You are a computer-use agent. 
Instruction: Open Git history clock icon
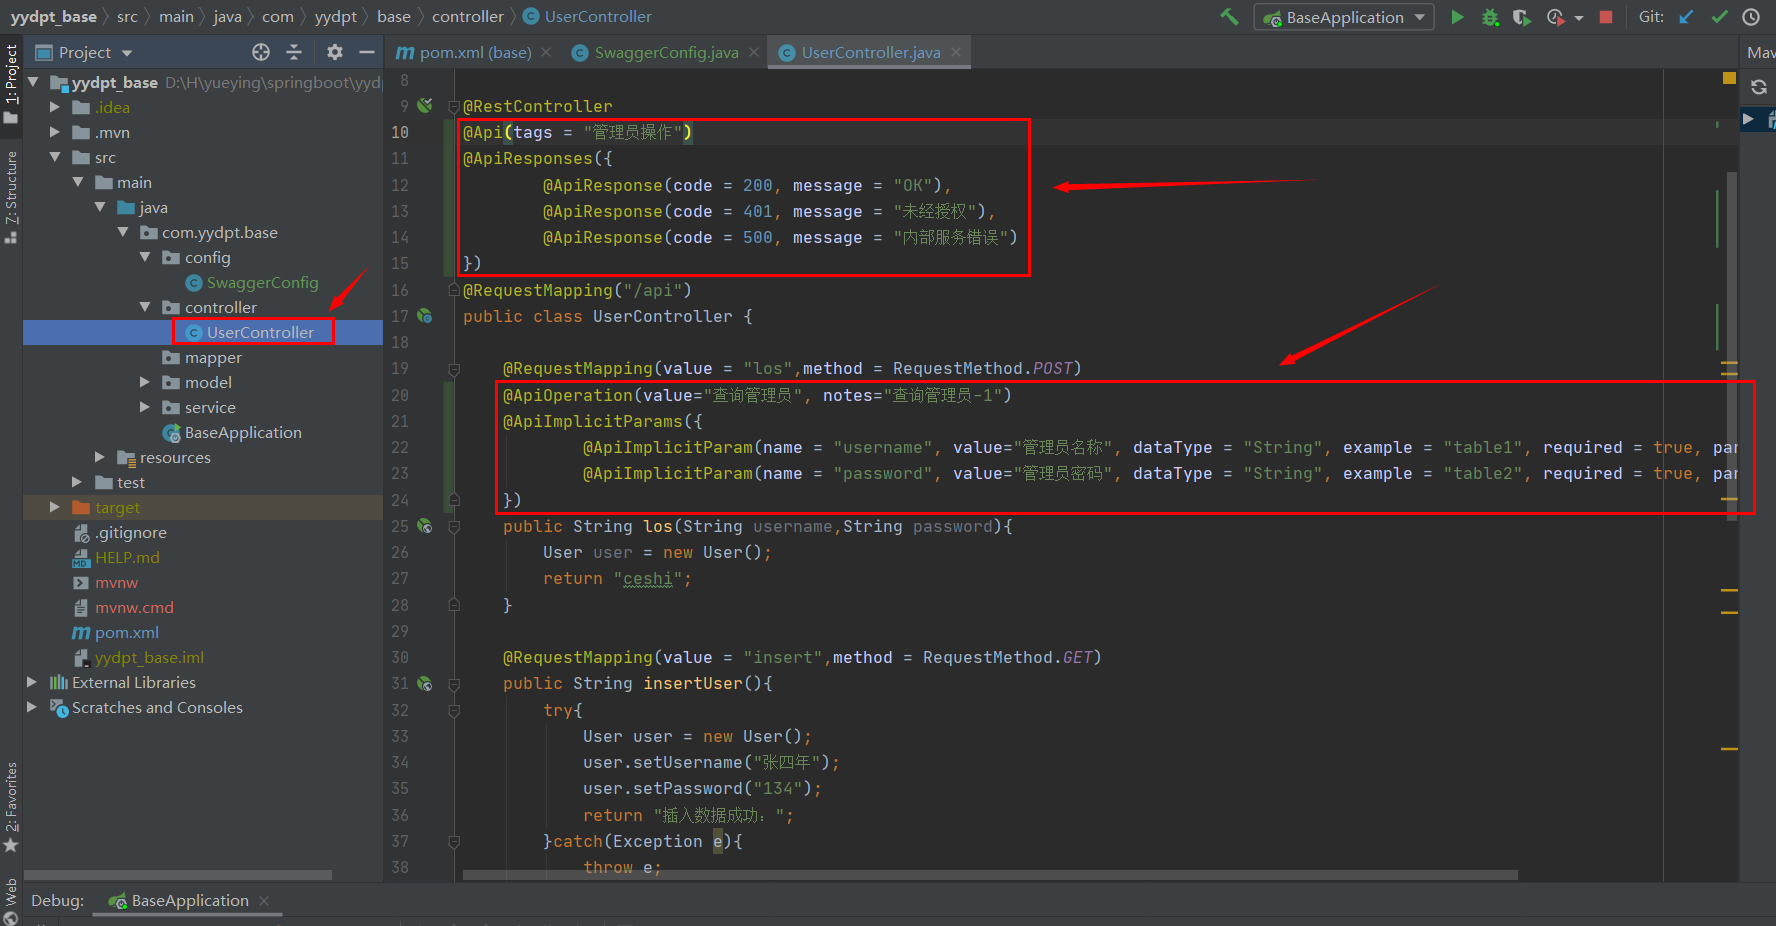tap(1751, 17)
